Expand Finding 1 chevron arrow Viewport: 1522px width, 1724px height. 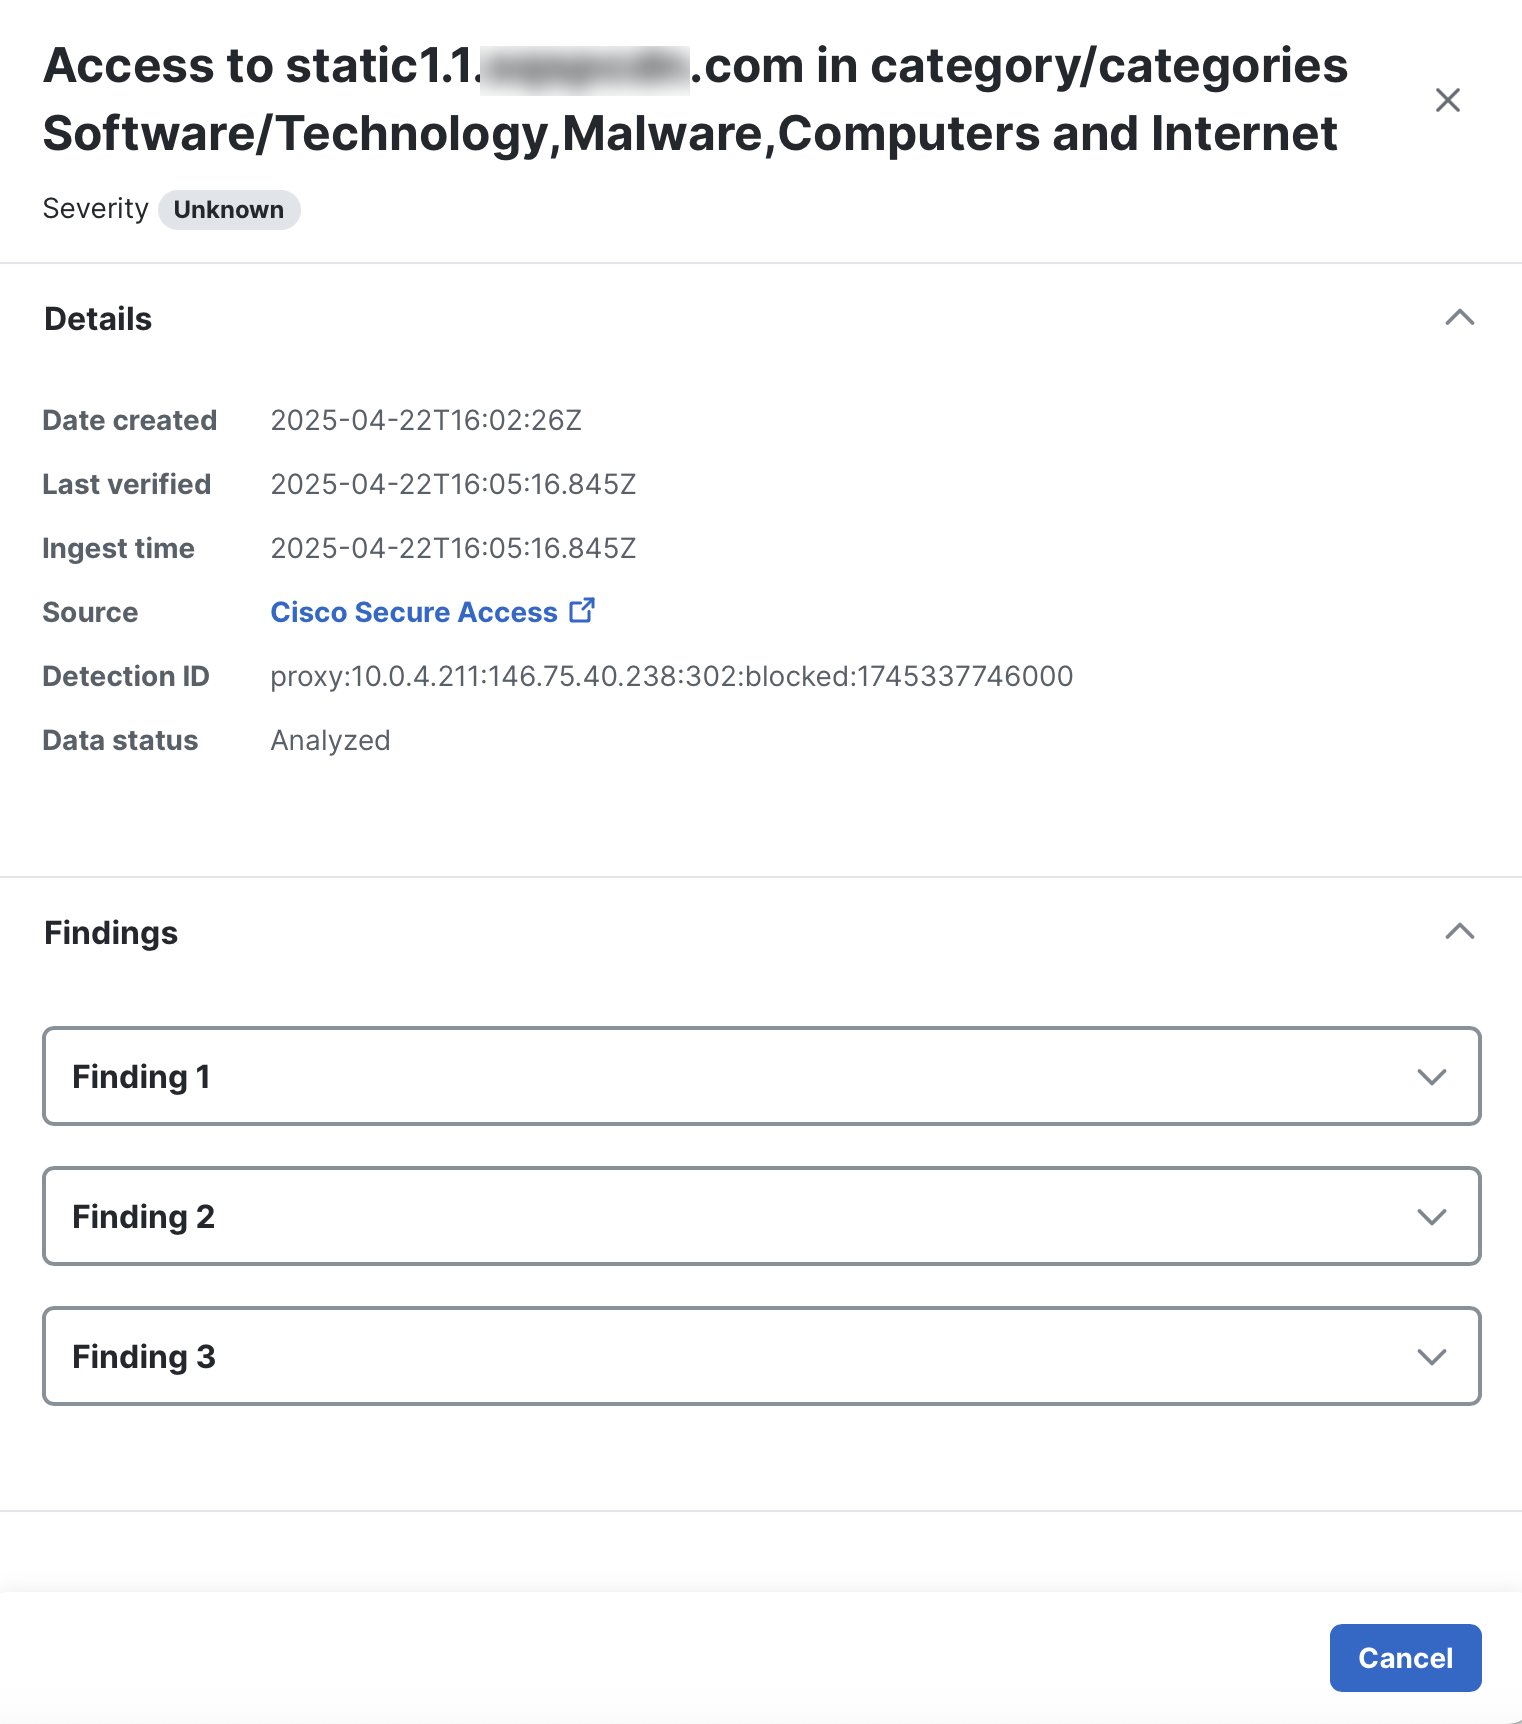[1432, 1077]
